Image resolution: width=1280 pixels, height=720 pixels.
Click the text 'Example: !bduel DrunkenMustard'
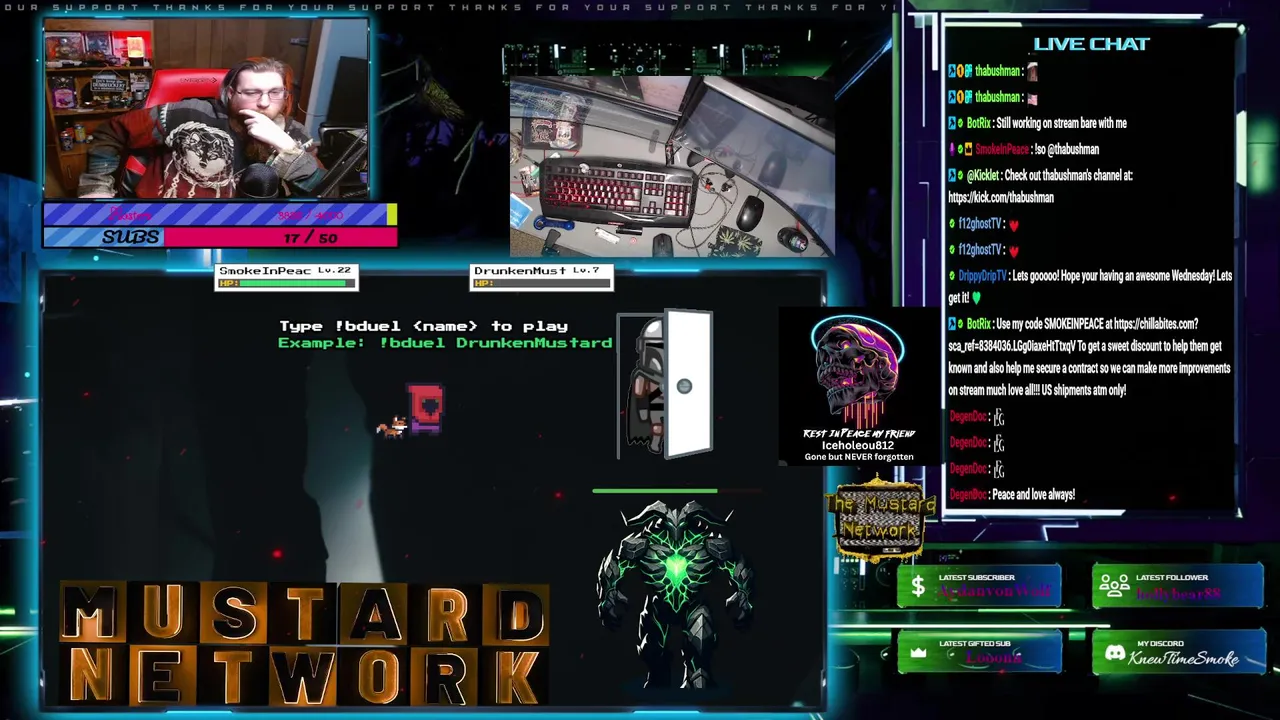click(445, 343)
